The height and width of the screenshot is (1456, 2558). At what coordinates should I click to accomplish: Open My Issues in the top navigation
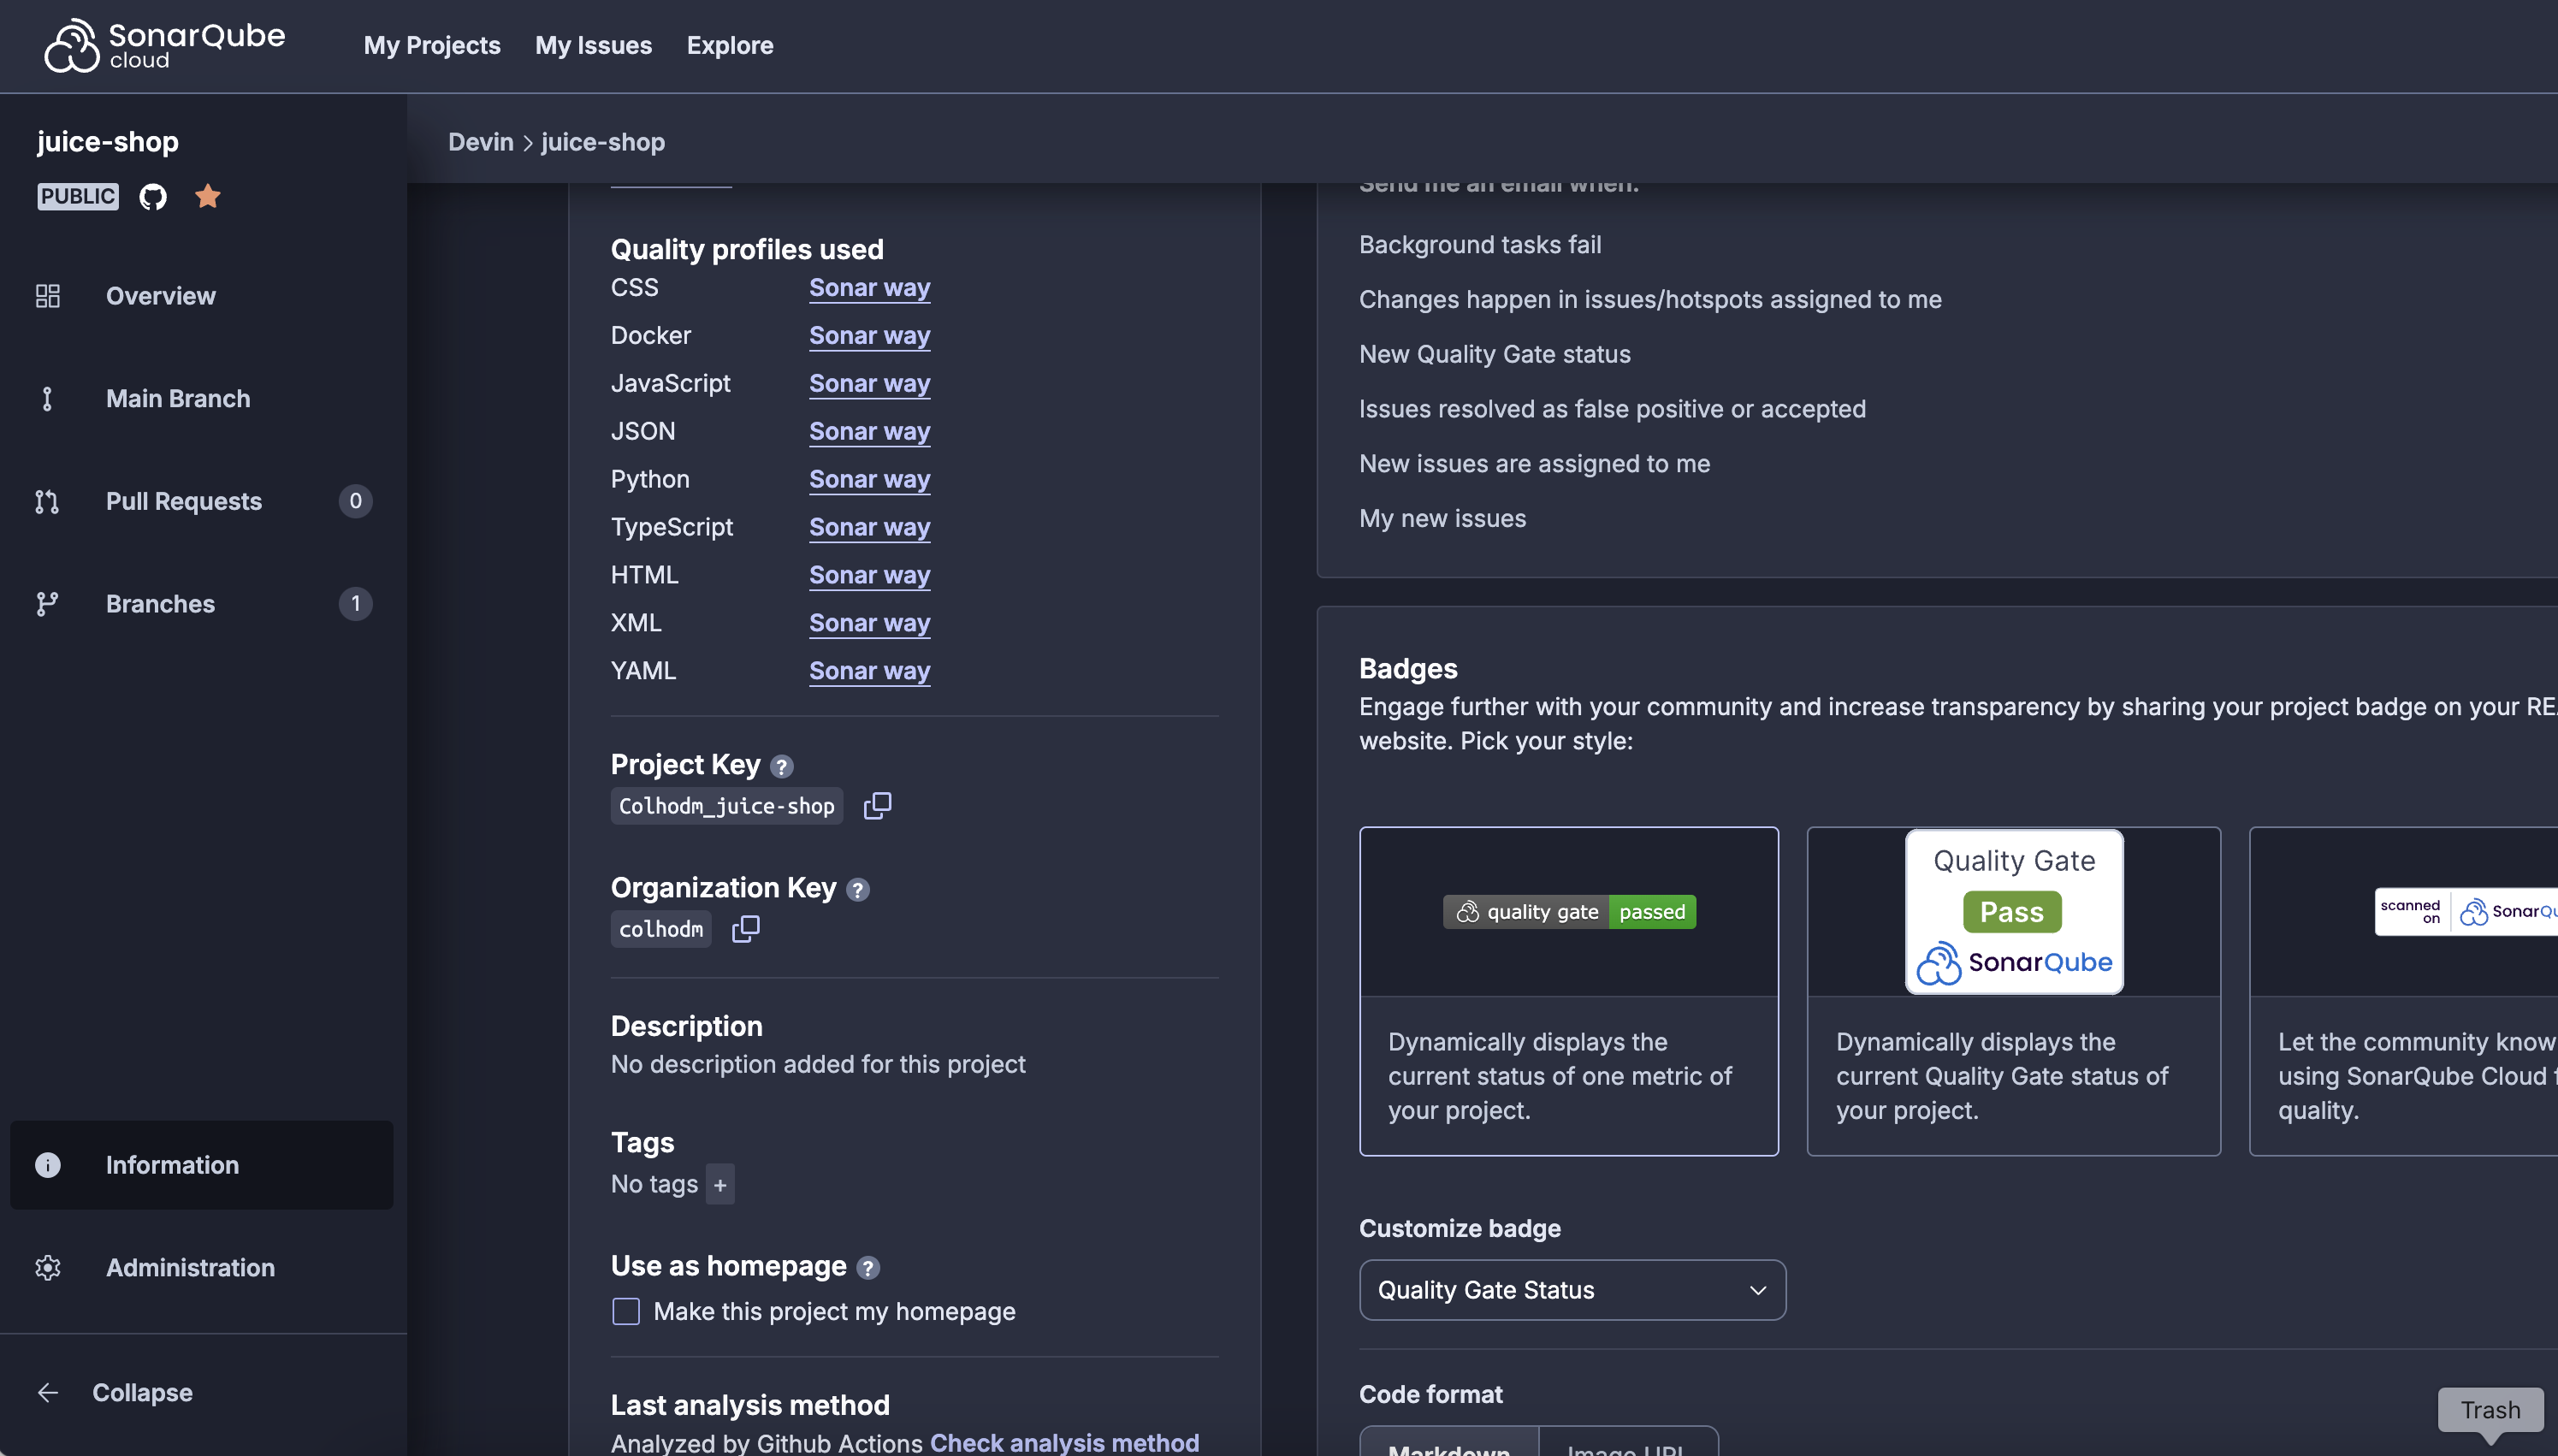593,46
